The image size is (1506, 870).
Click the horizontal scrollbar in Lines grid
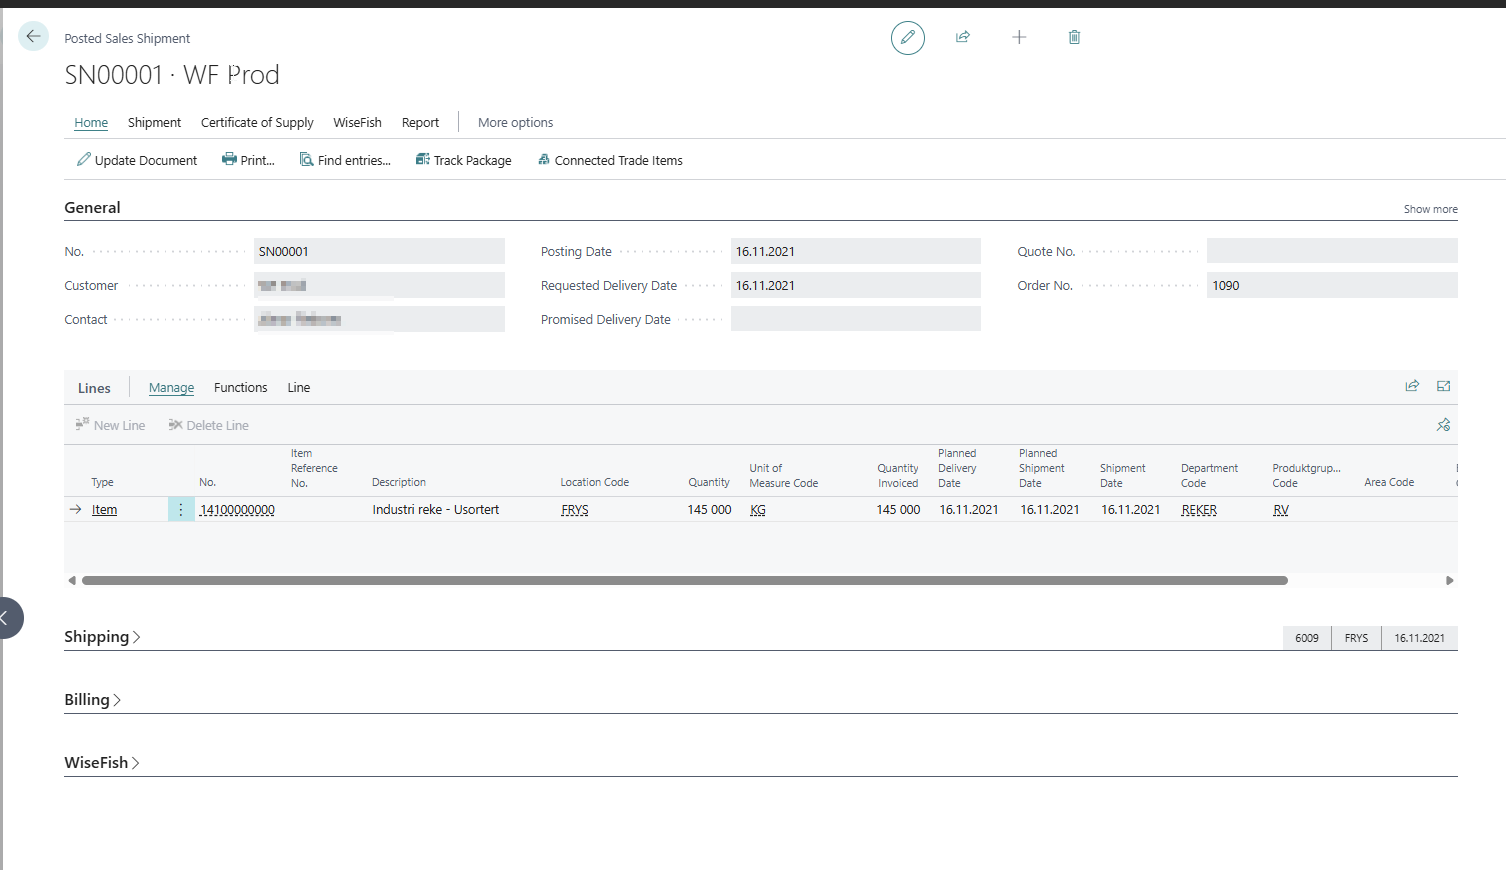point(684,581)
